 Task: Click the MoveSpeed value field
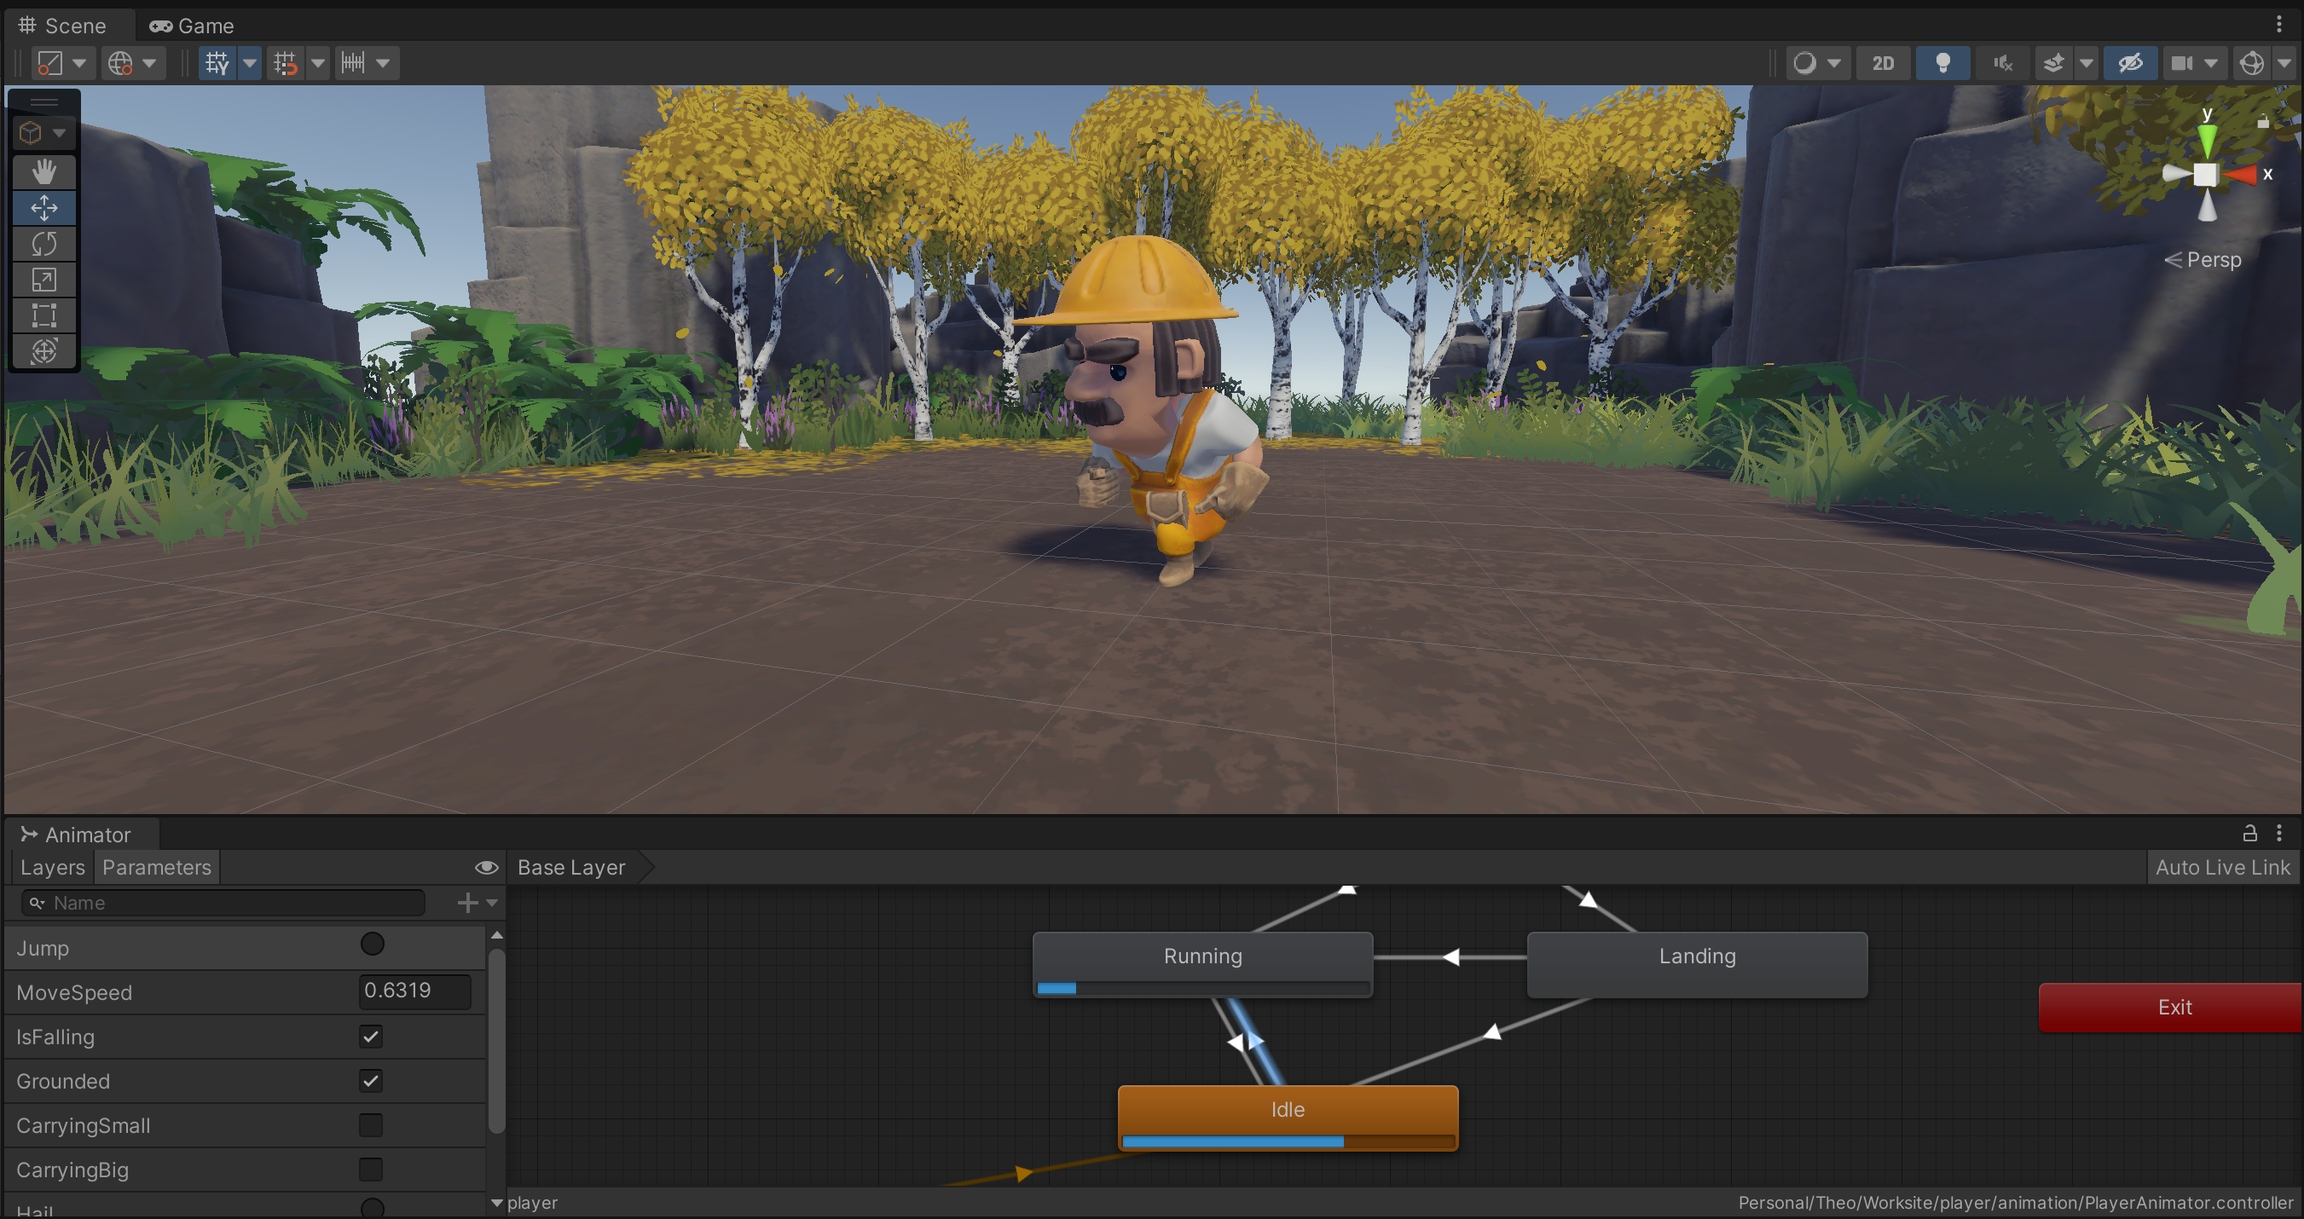(x=414, y=991)
